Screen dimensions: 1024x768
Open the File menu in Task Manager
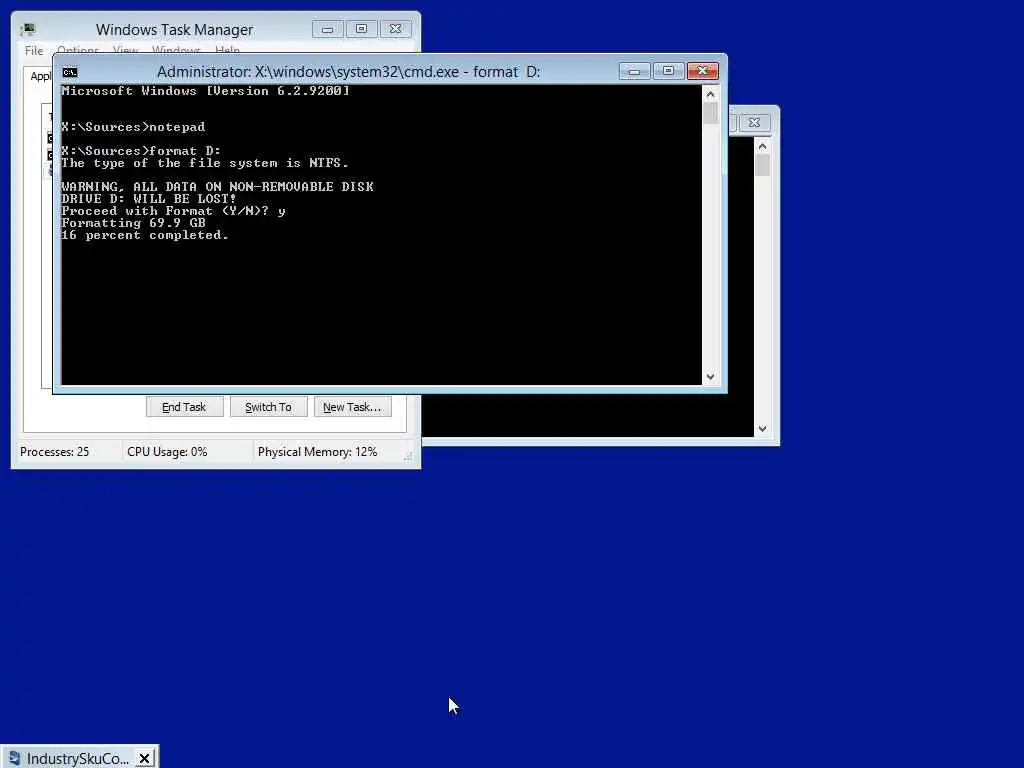coord(34,50)
